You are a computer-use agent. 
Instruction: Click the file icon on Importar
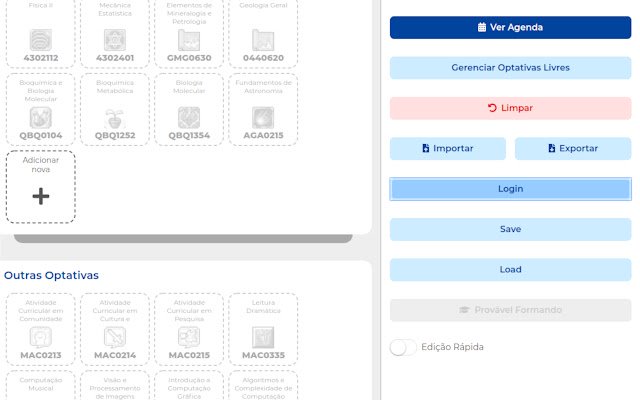point(426,148)
